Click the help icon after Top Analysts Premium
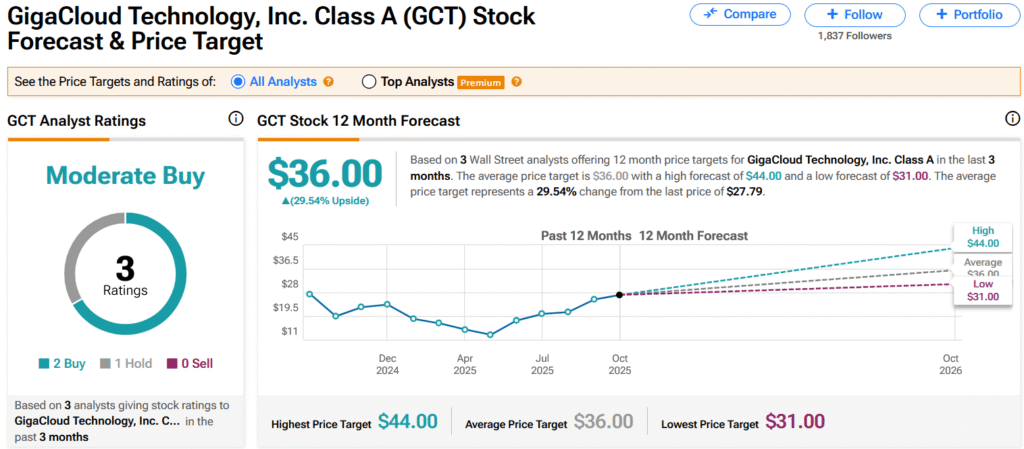 (x=516, y=82)
